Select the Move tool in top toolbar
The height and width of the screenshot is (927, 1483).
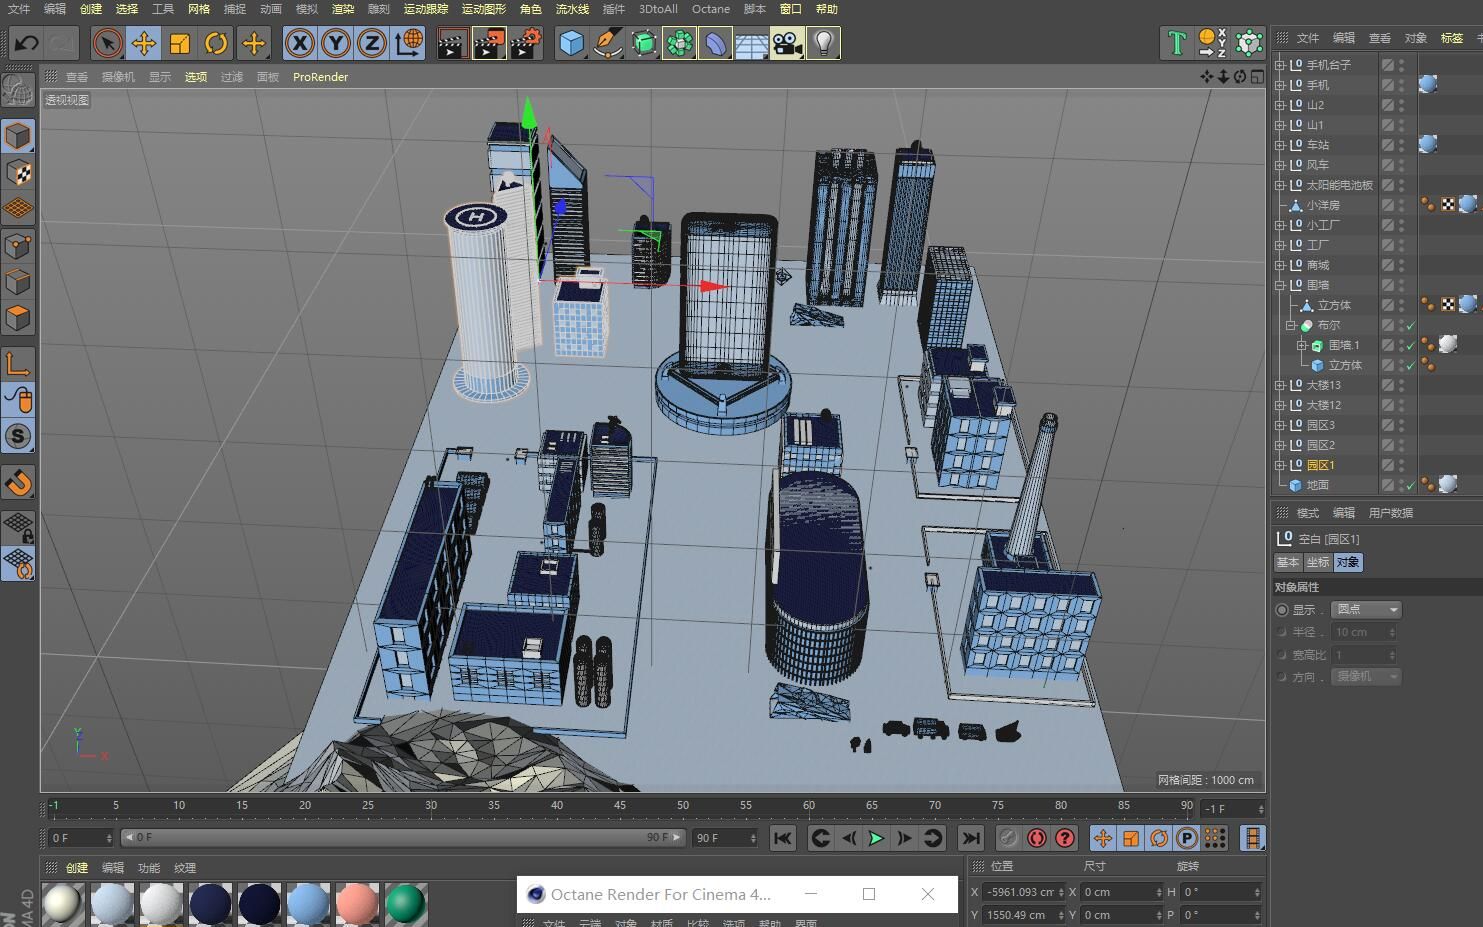[x=144, y=43]
